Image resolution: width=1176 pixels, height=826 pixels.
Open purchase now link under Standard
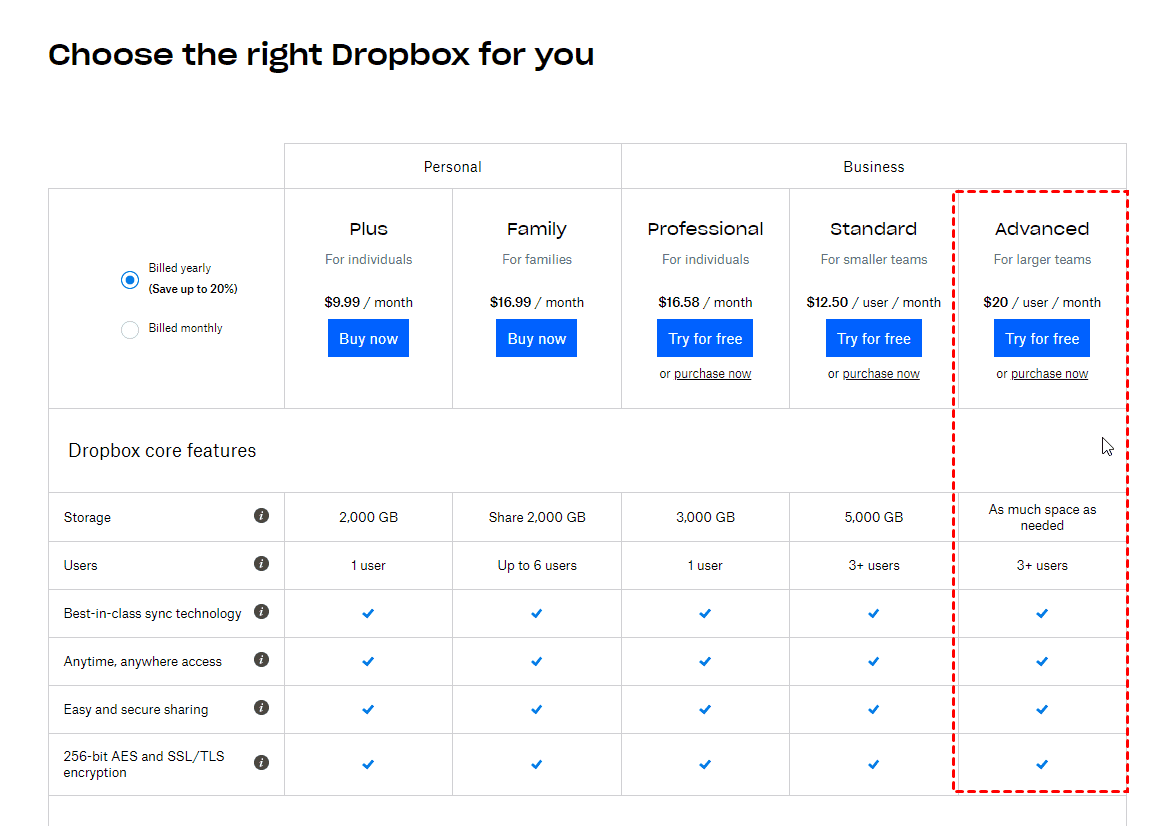[880, 374]
